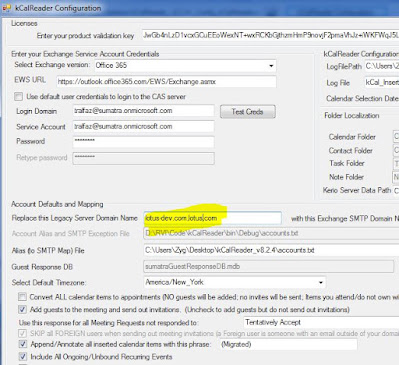Click the Kerio Server Data Path label
The width and height of the screenshot is (399, 365).
click(357, 190)
